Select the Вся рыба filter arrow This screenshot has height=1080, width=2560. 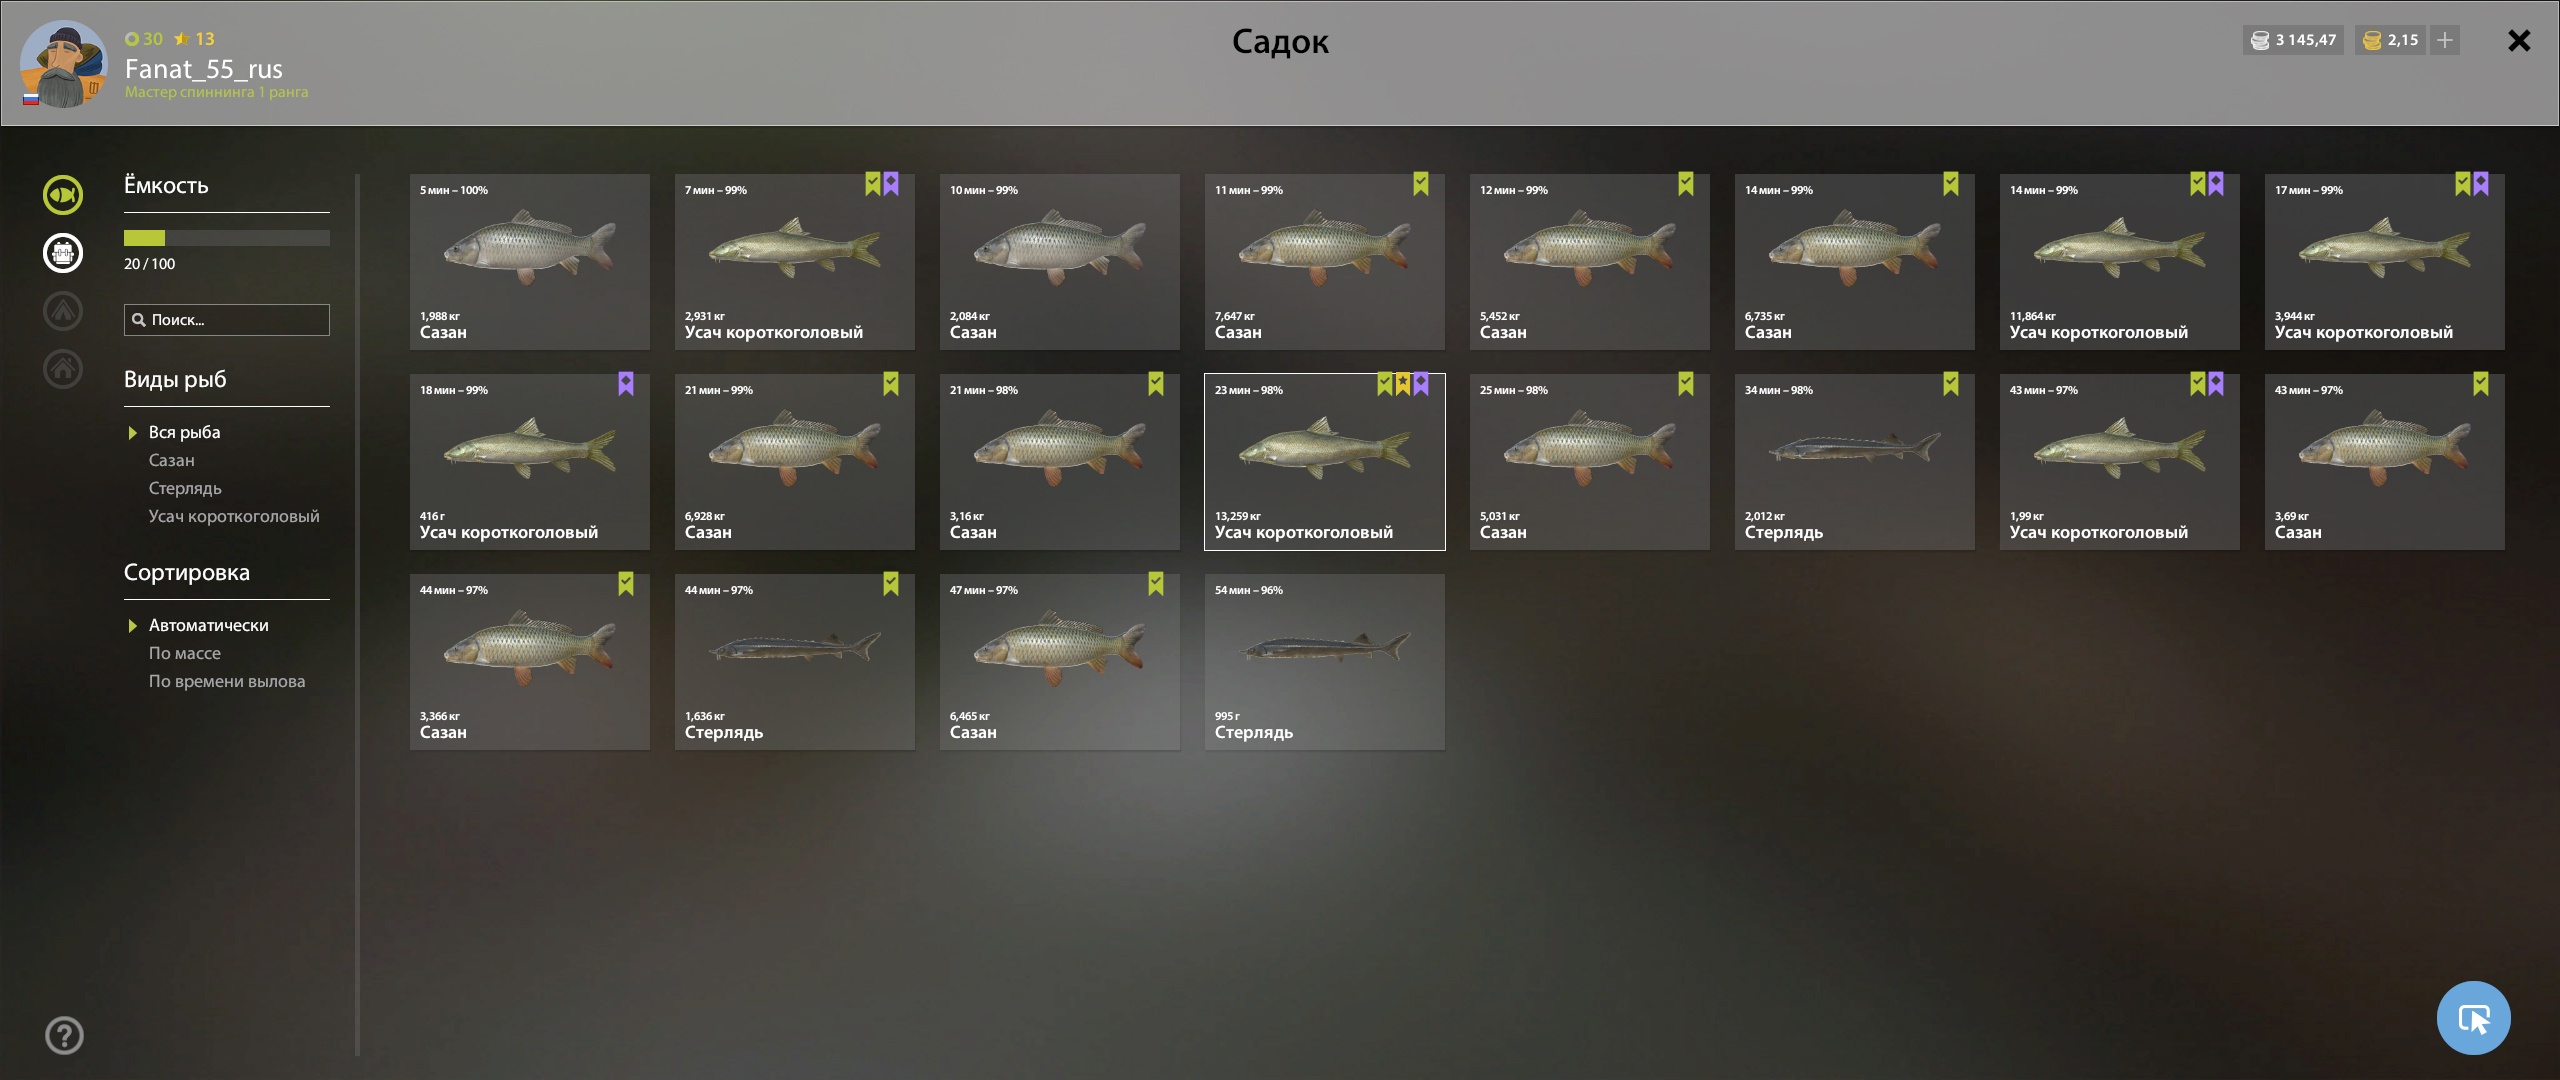coord(132,433)
